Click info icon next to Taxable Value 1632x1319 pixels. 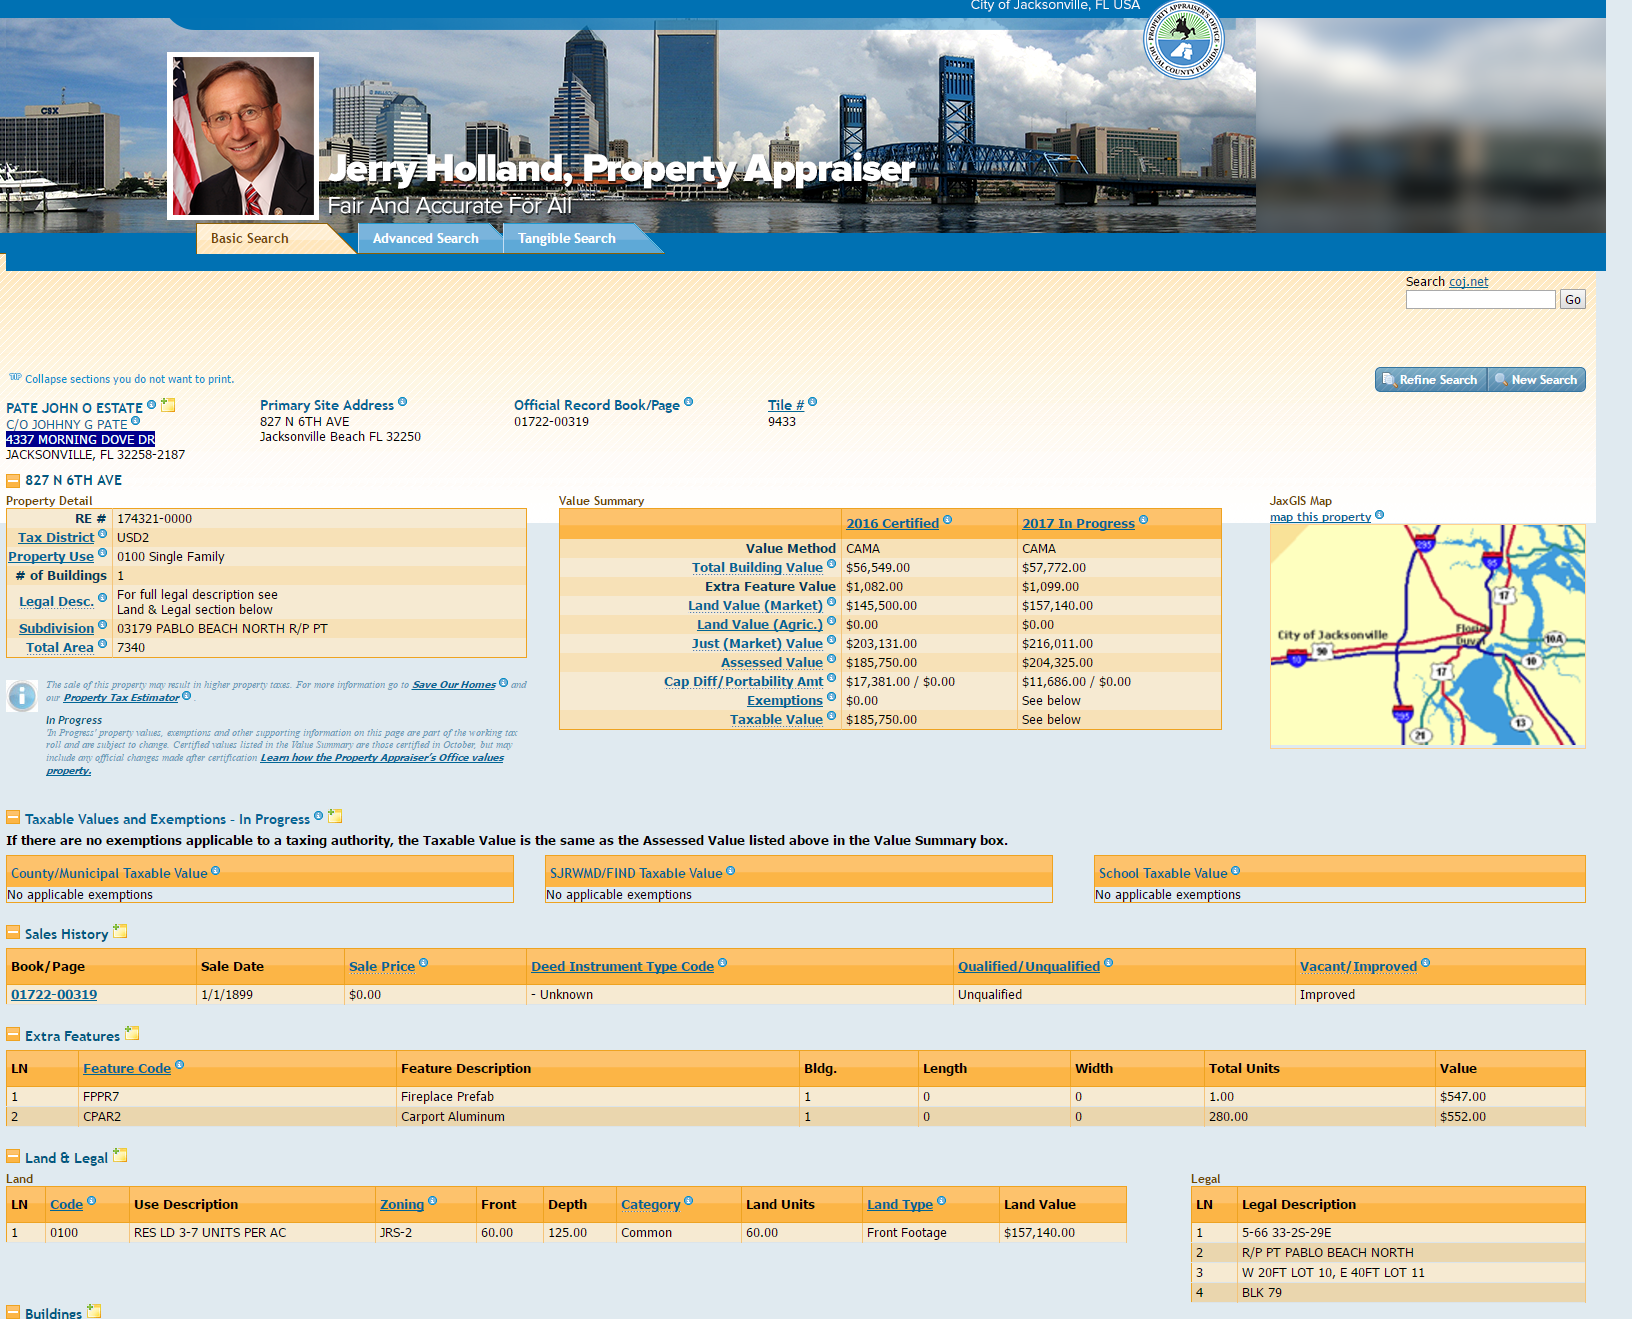831,716
